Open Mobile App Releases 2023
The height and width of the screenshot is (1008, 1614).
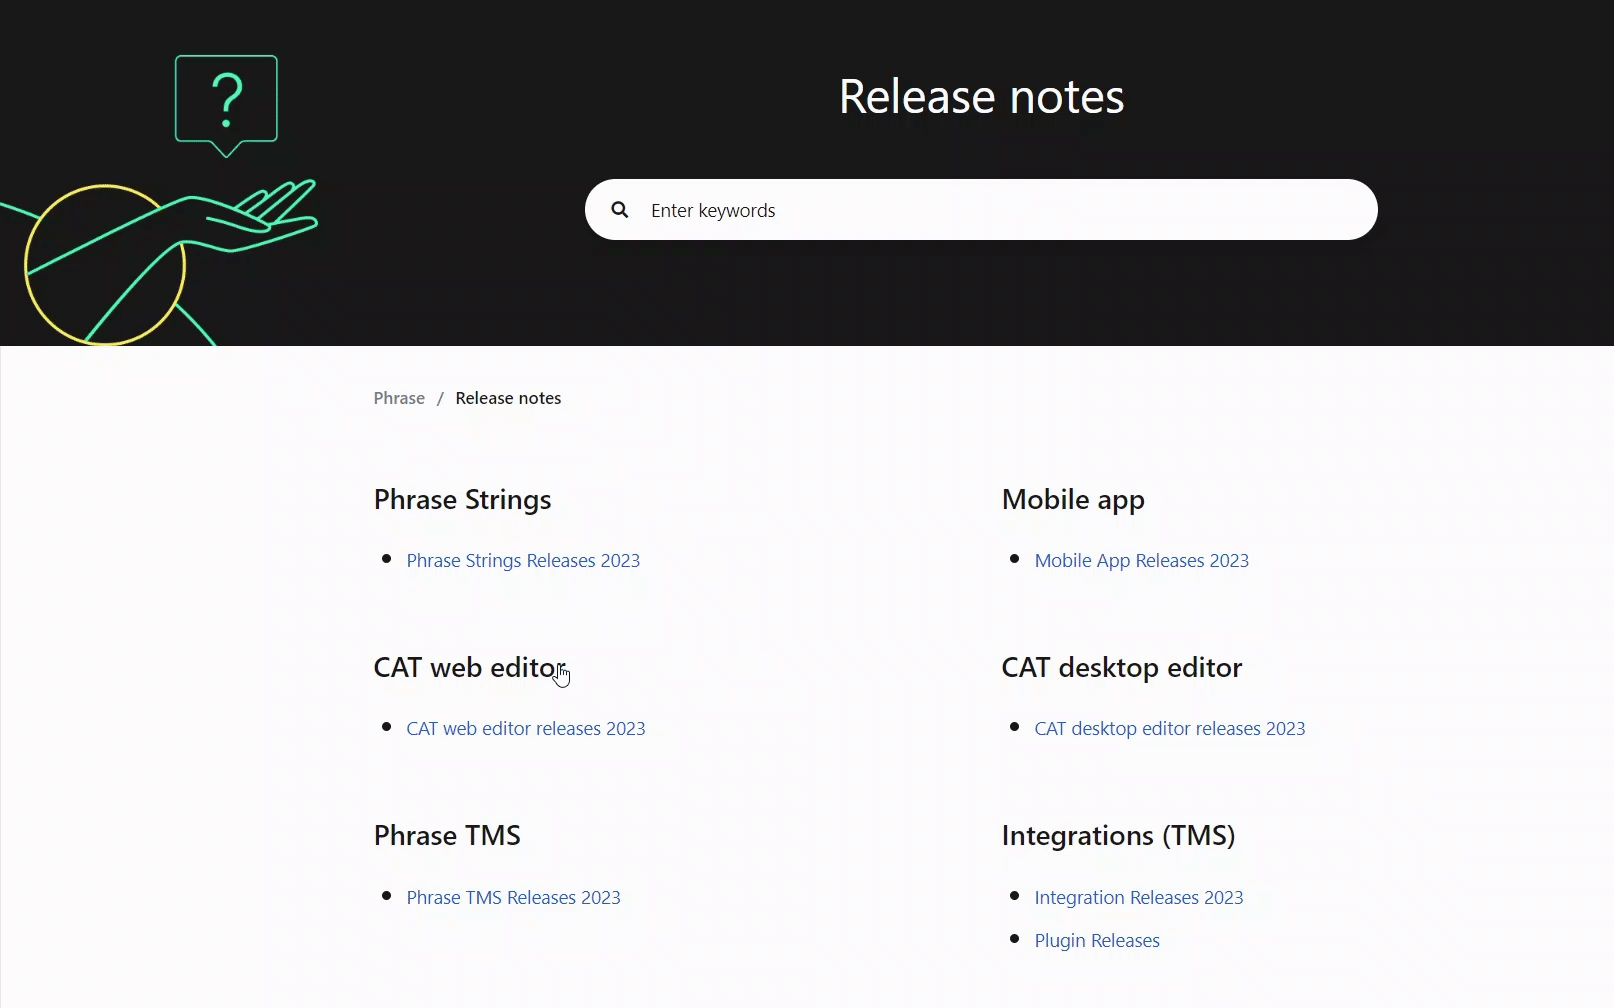click(1141, 561)
